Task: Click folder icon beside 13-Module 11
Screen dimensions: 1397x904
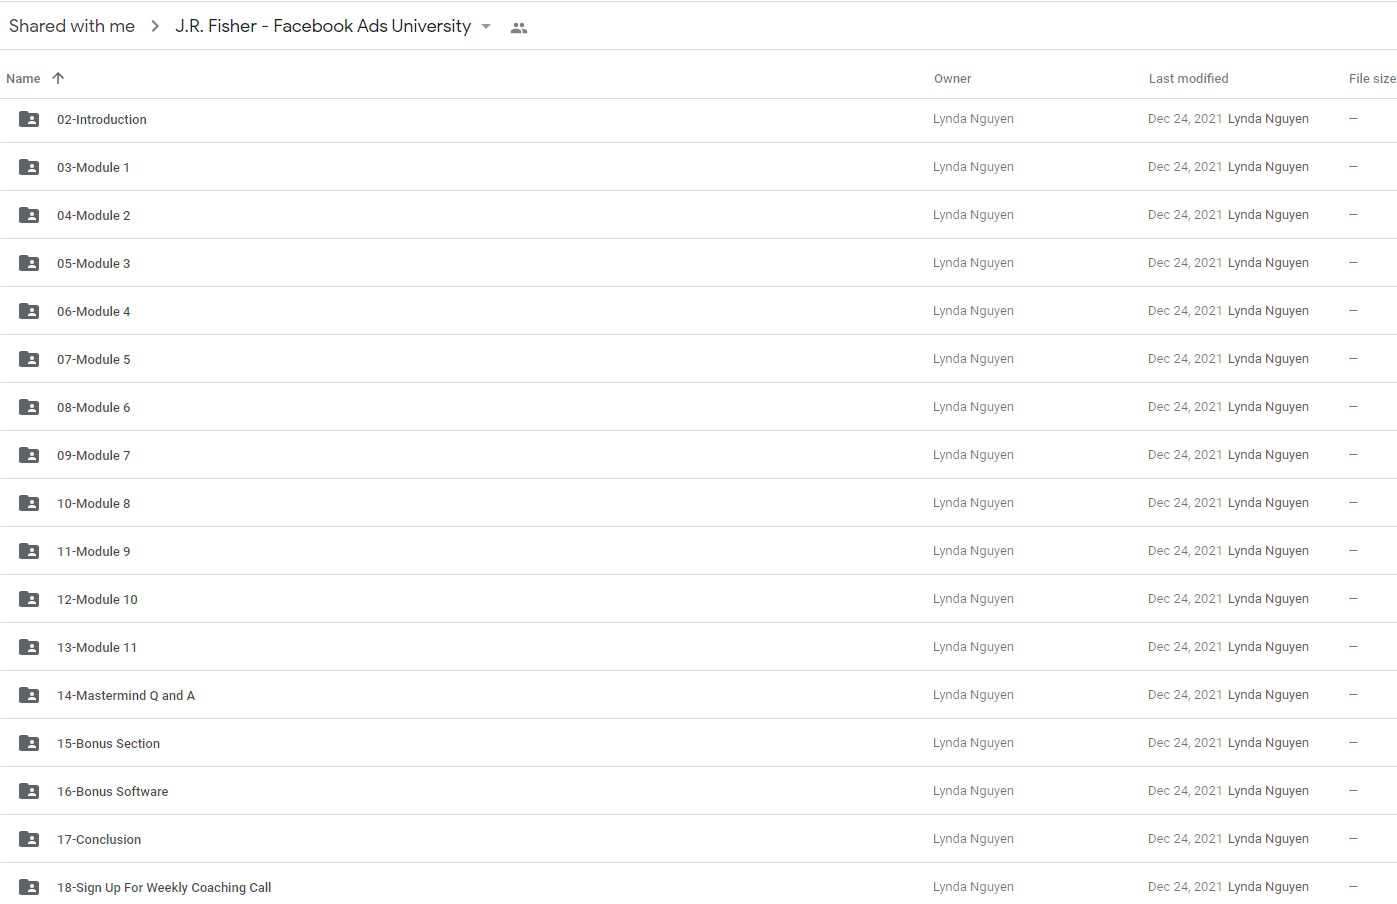Action: point(29,647)
